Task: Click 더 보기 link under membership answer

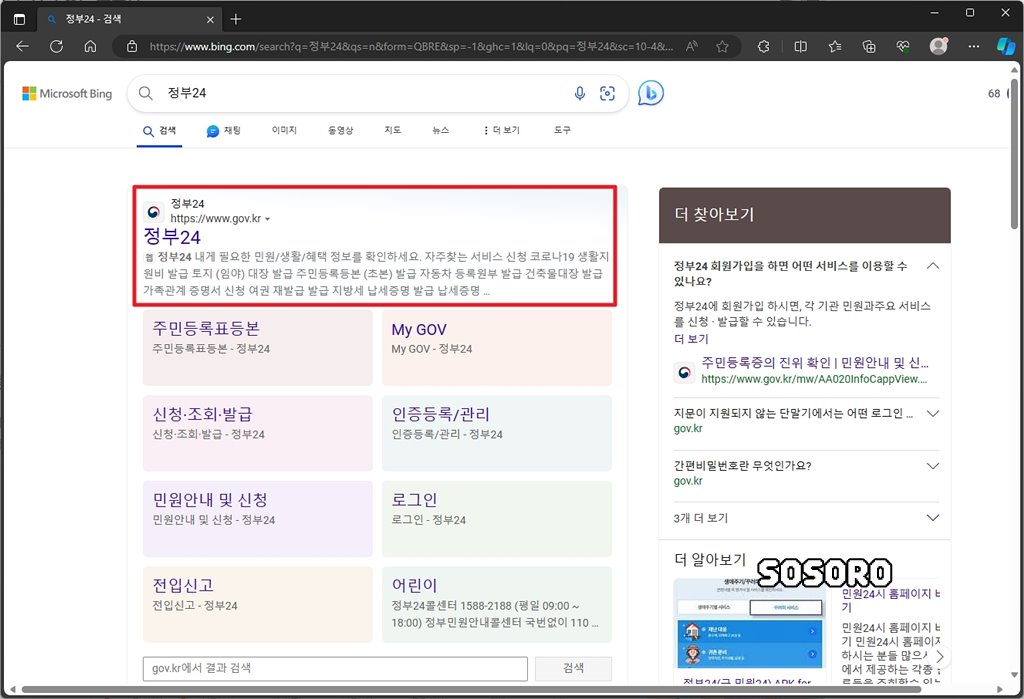Action: pyautogui.click(x=691, y=338)
